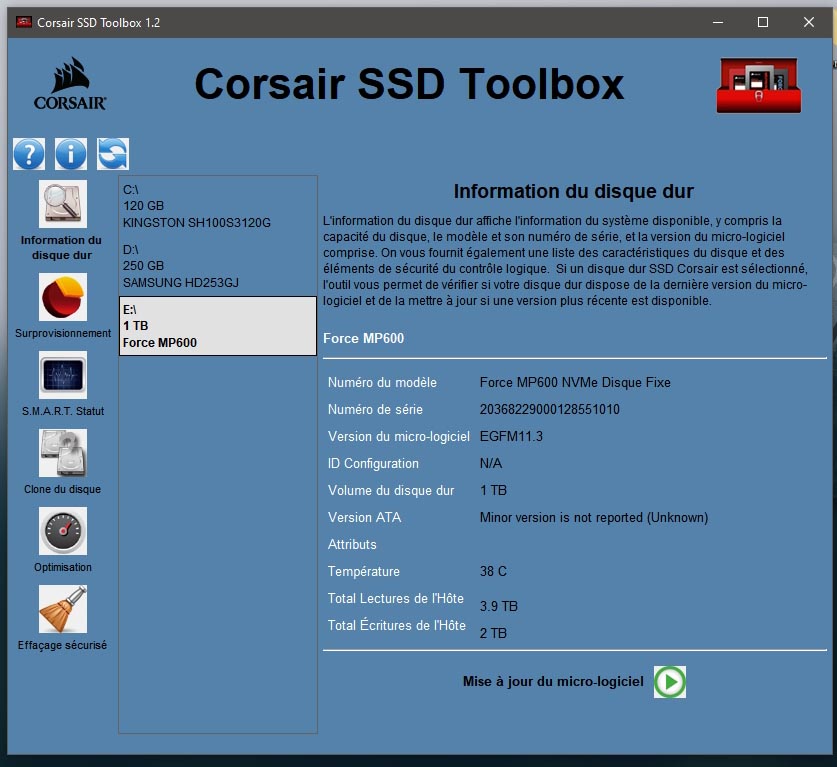
Task: Click the Température label
Action: 364,572
